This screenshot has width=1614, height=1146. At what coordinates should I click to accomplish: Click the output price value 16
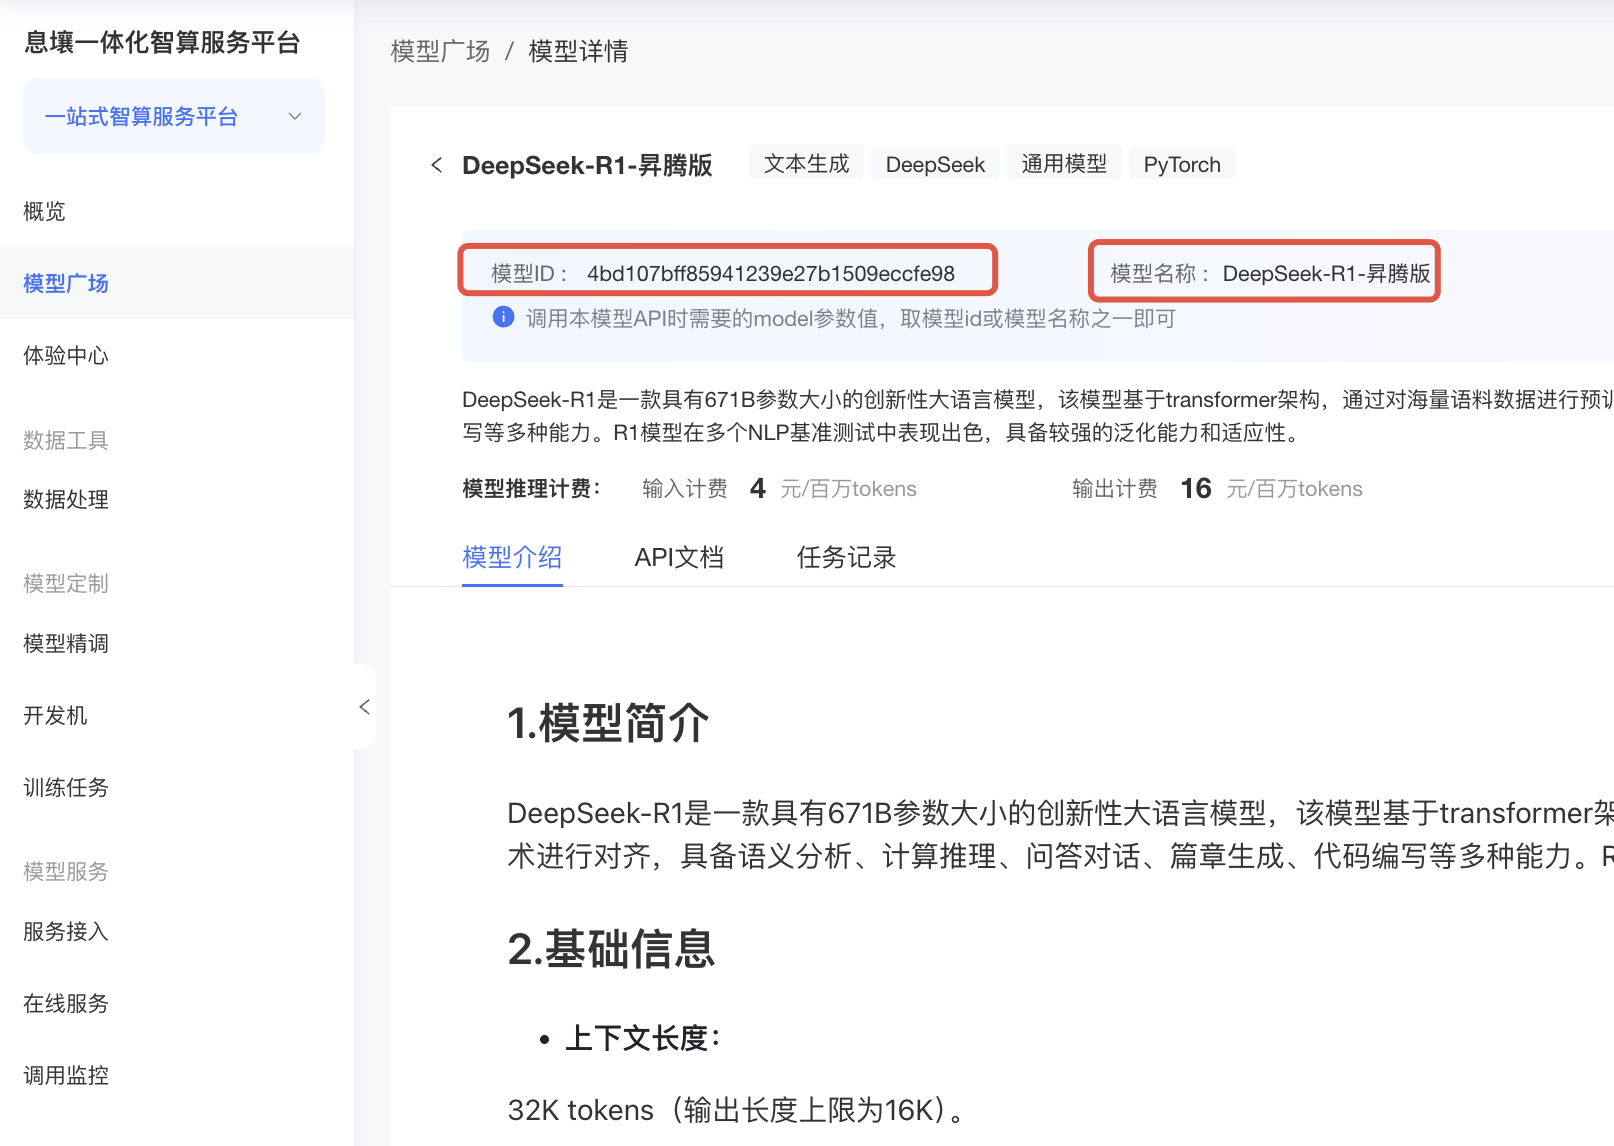[x=1196, y=488]
